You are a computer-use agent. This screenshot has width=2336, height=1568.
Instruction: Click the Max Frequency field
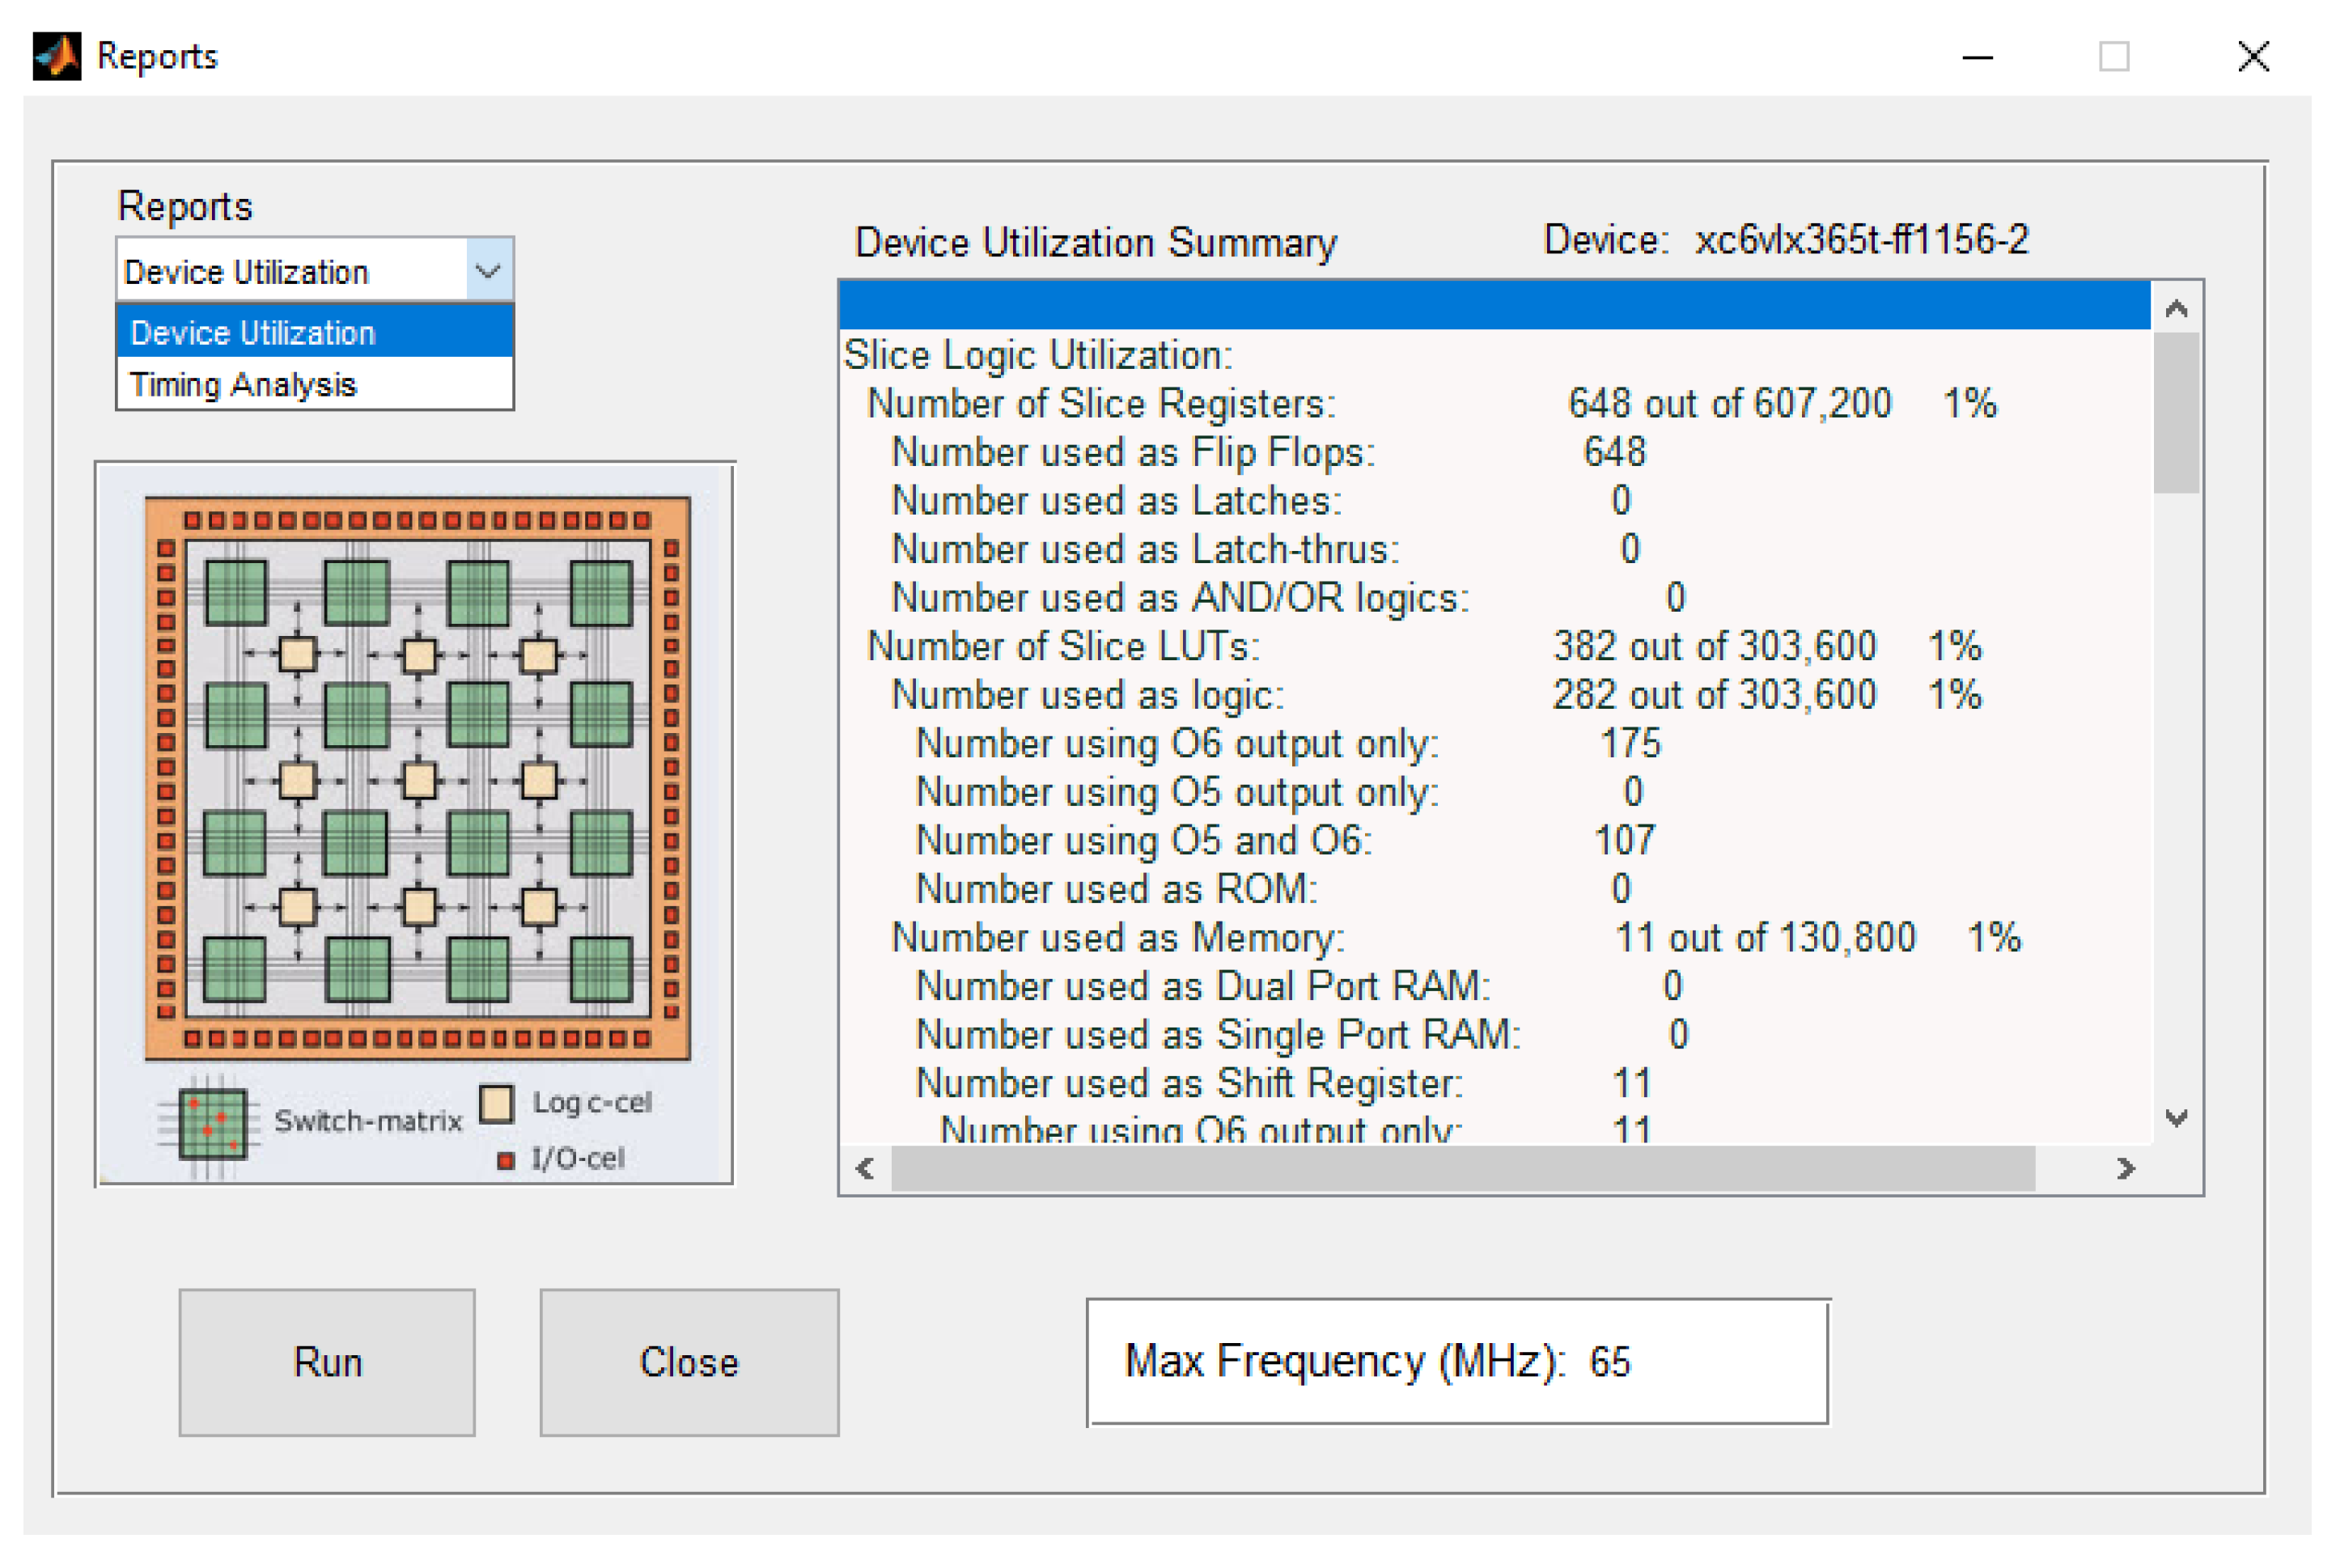(1456, 1361)
